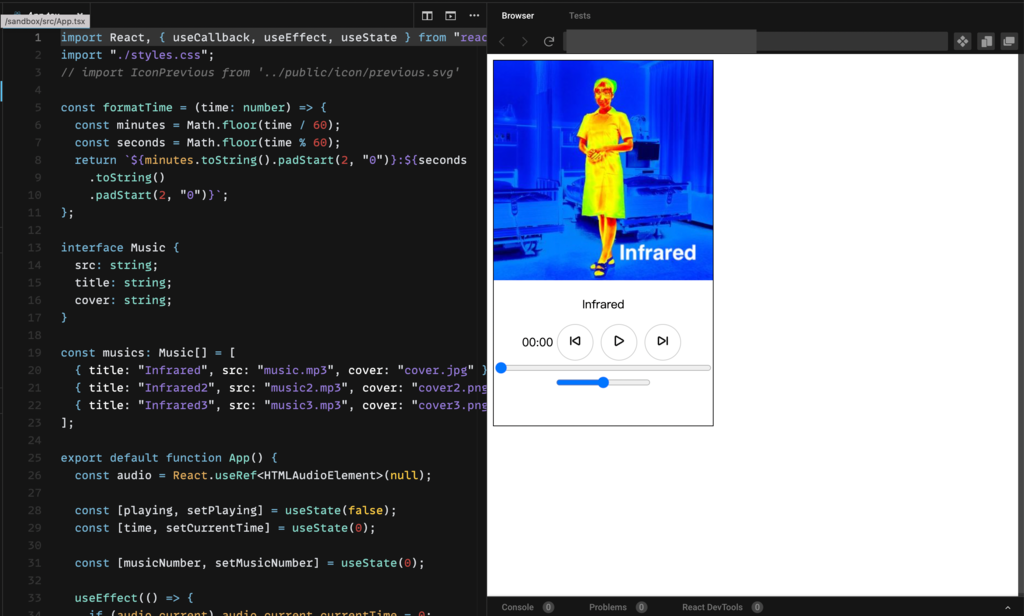The height and width of the screenshot is (616, 1024).
Task: Go back in the preview browser
Action: [x=502, y=41]
